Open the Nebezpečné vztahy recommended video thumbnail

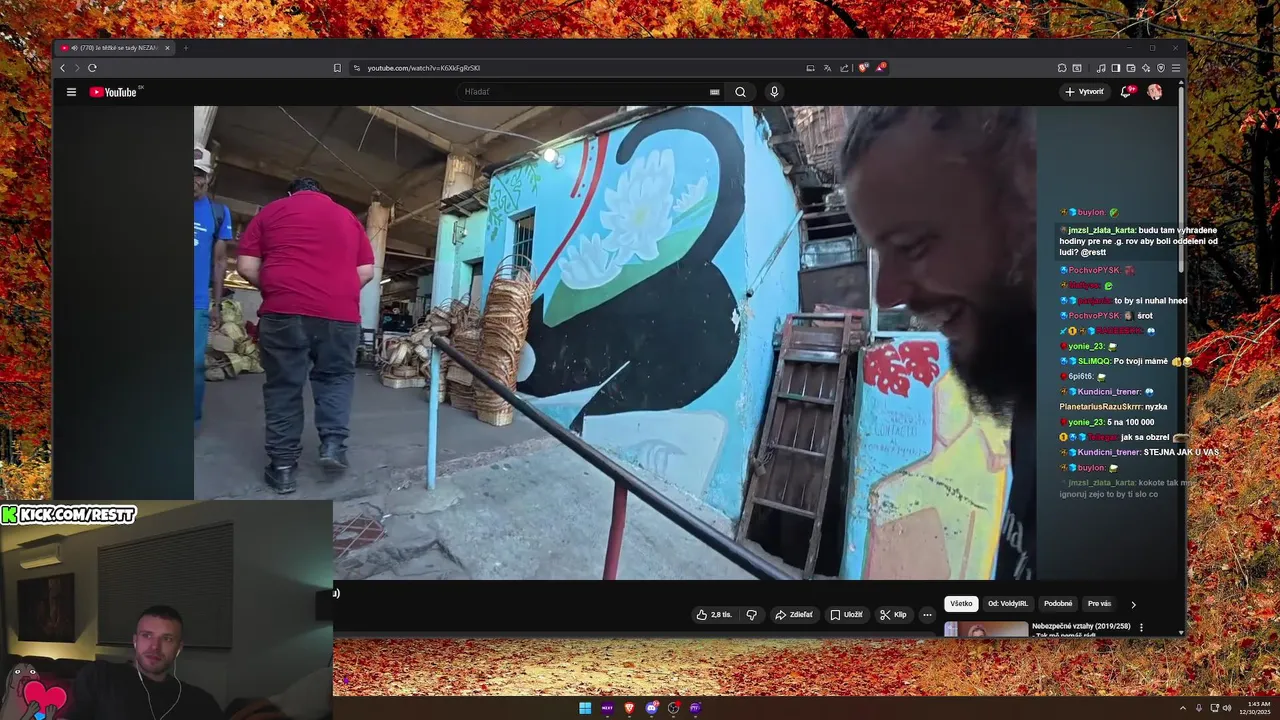[986, 629]
